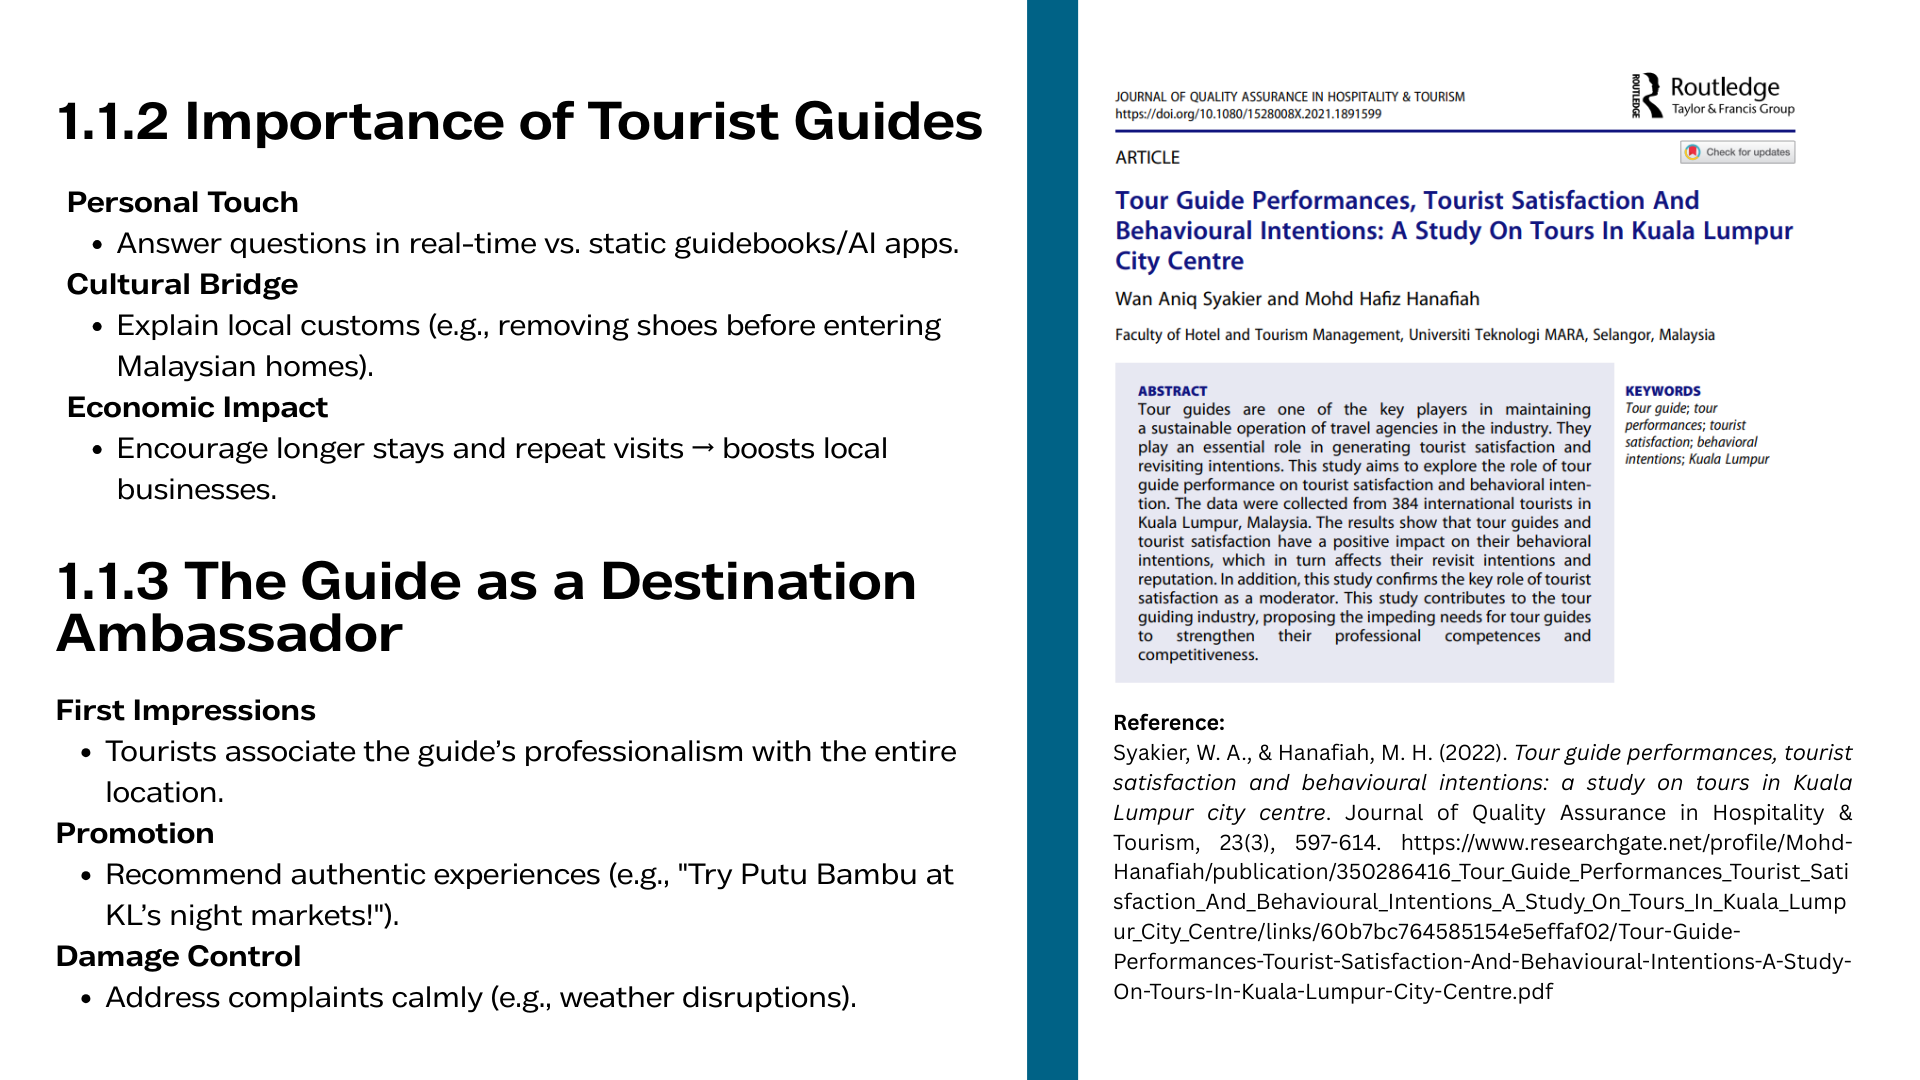The width and height of the screenshot is (1920, 1080).
Task: Click the Damage Control subheading
Action: 178,956
